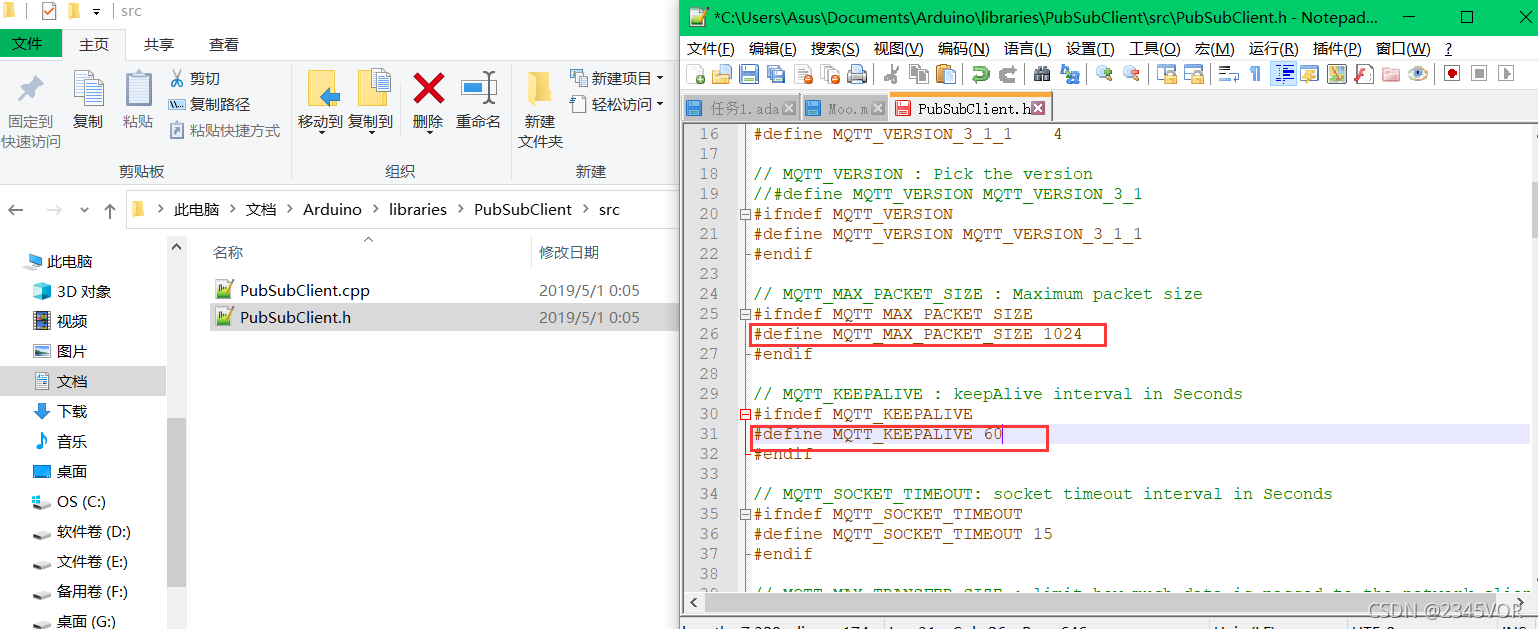The width and height of the screenshot is (1538, 629).
Task: Collapse the #ifndef MQTT_KEEPALIVE fold at line 30
Action: pos(744,414)
